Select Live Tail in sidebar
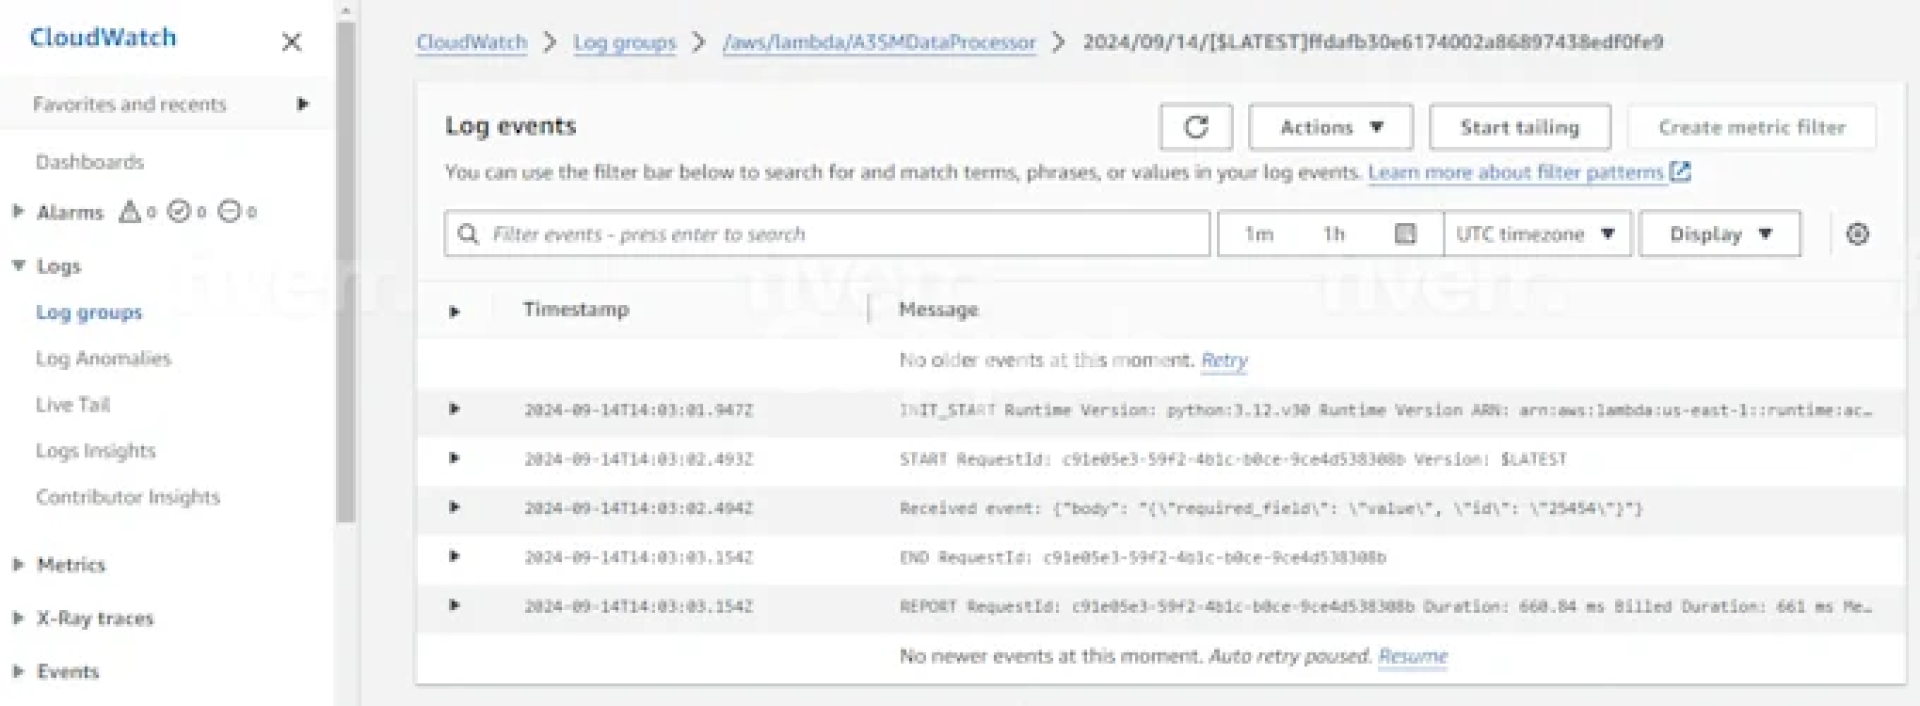 (73, 405)
